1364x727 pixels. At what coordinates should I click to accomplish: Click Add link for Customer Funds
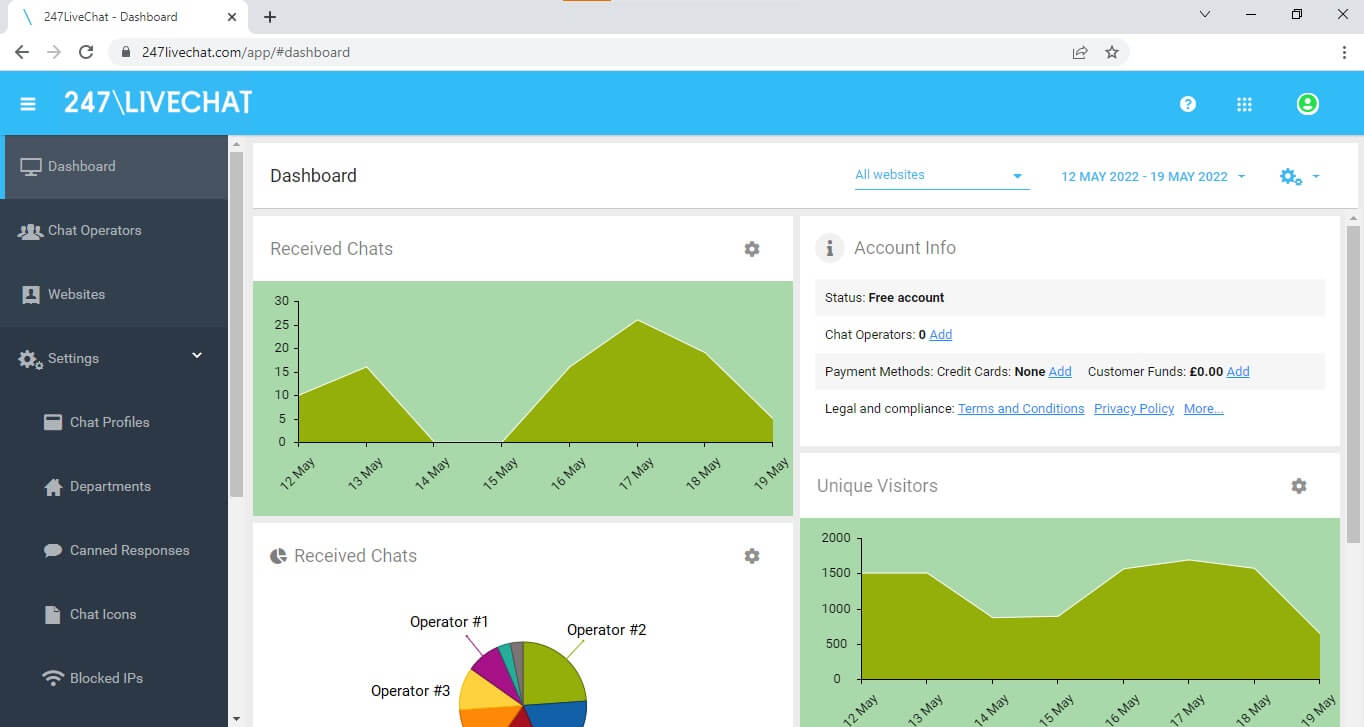pos(1238,372)
